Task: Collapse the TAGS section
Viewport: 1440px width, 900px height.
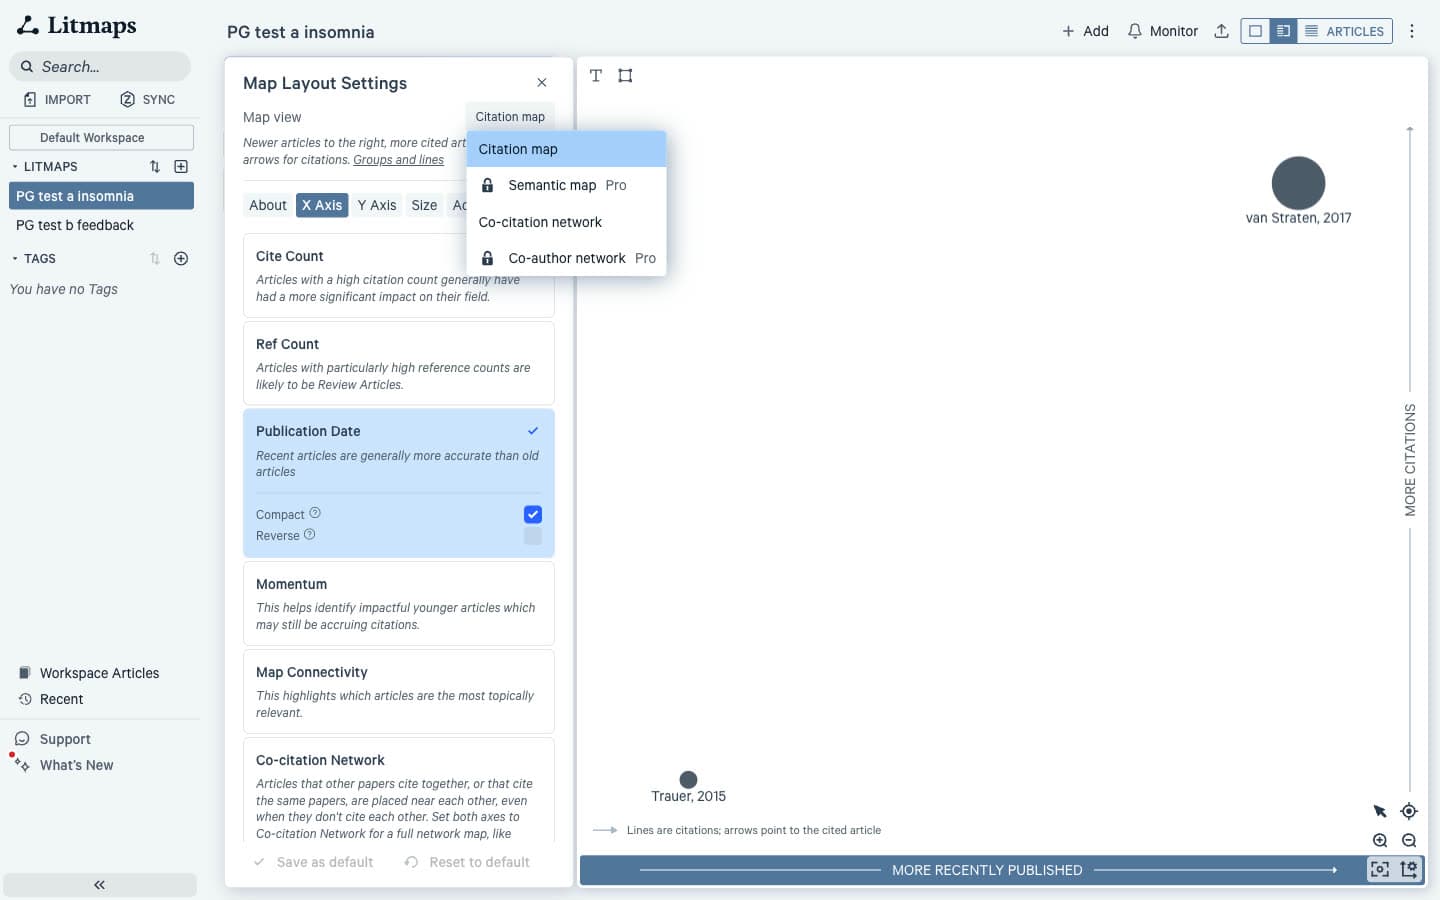Action: pos(15,258)
